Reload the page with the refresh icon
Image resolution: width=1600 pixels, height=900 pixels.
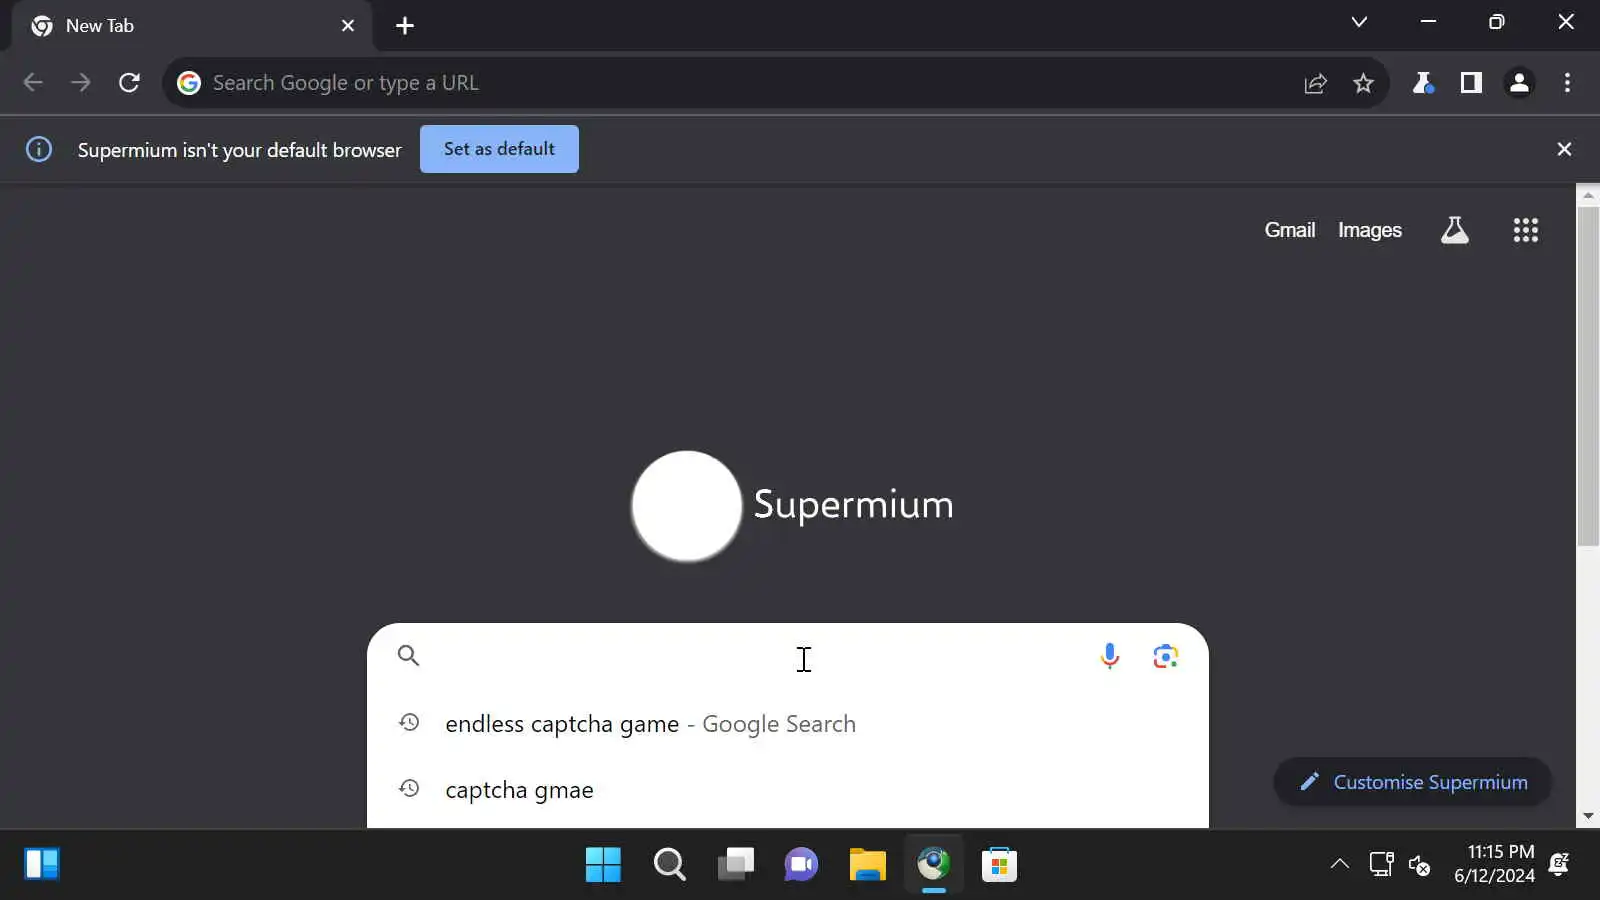point(129,83)
